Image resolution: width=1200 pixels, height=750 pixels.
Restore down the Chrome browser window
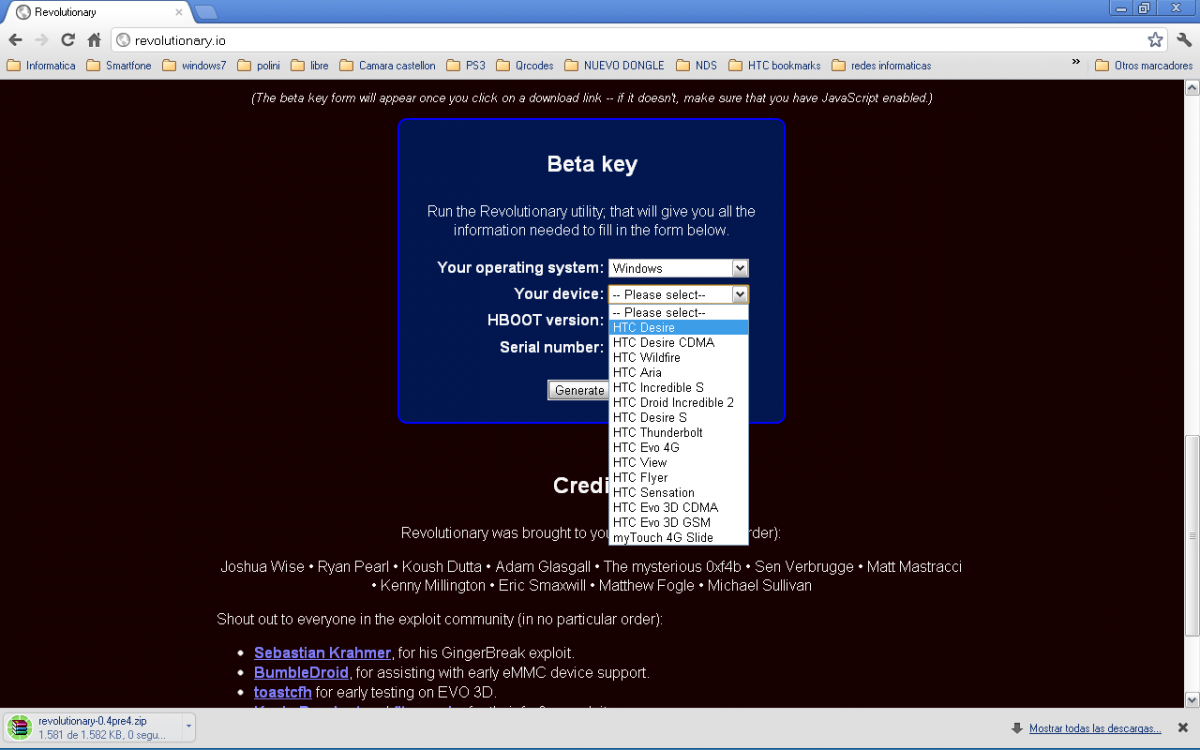(x=1145, y=8)
